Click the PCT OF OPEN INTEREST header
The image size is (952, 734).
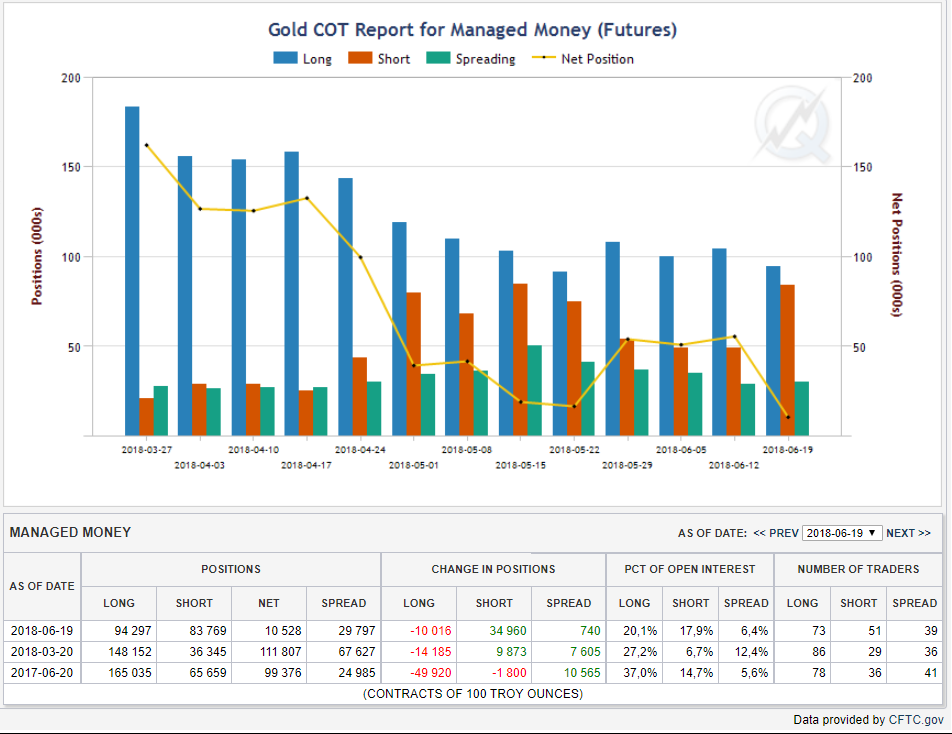click(690, 569)
